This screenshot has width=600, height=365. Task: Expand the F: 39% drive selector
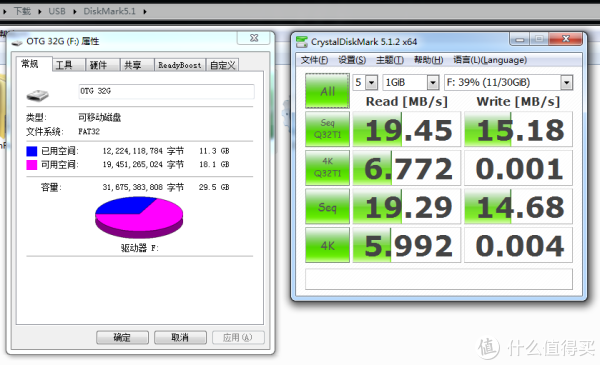click(x=509, y=82)
